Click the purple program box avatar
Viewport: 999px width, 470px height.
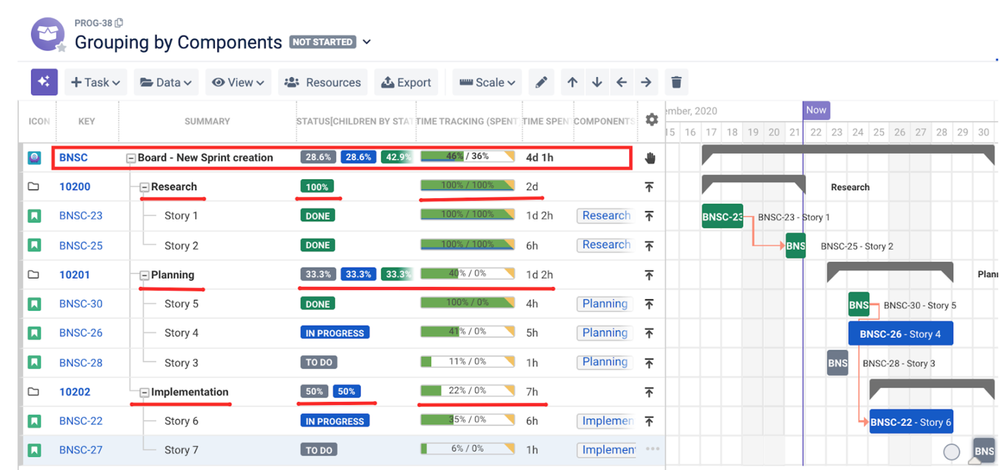[x=47, y=35]
